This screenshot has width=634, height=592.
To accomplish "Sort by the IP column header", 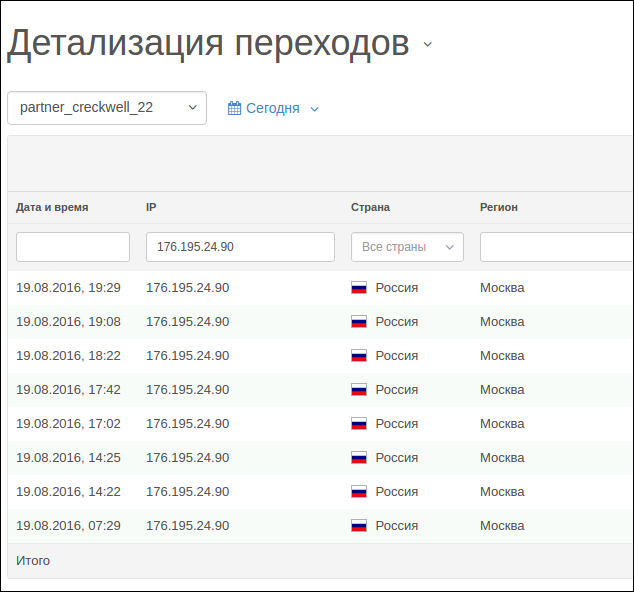I will (151, 207).
